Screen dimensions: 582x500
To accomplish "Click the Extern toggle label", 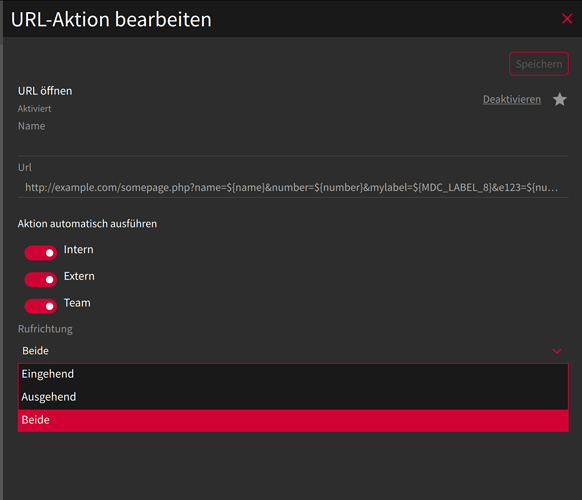I will [79, 276].
